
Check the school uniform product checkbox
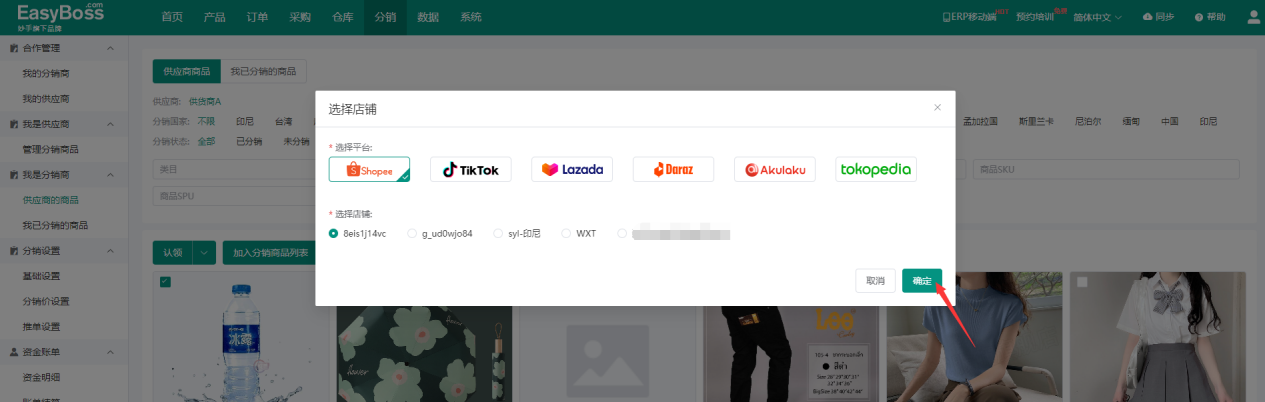pos(1082,282)
